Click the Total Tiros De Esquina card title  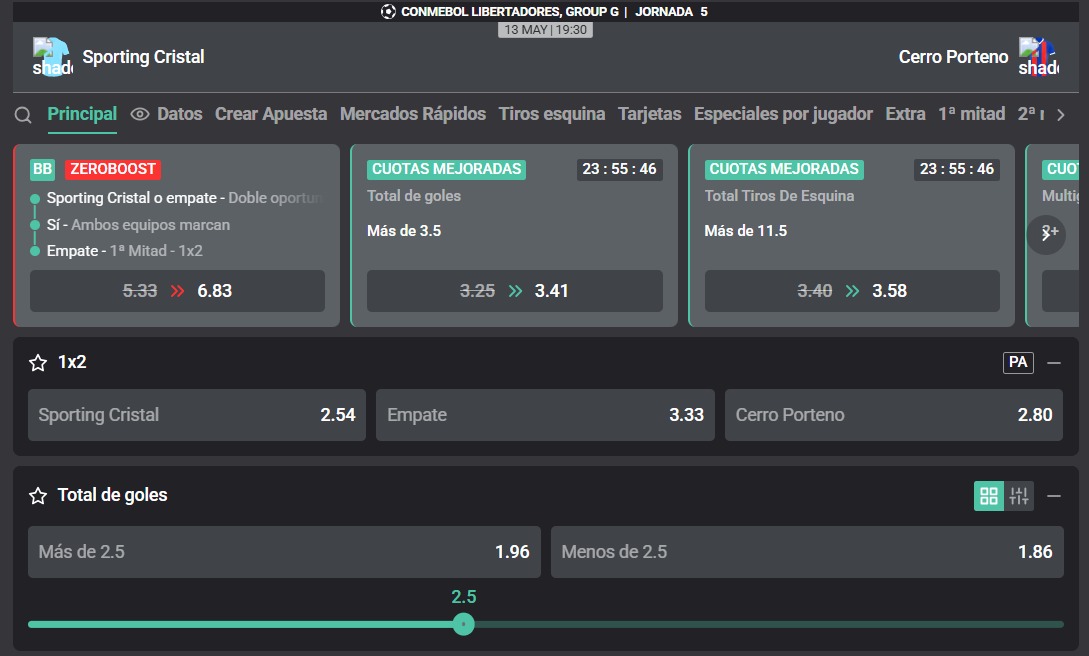pyautogui.click(x=779, y=196)
